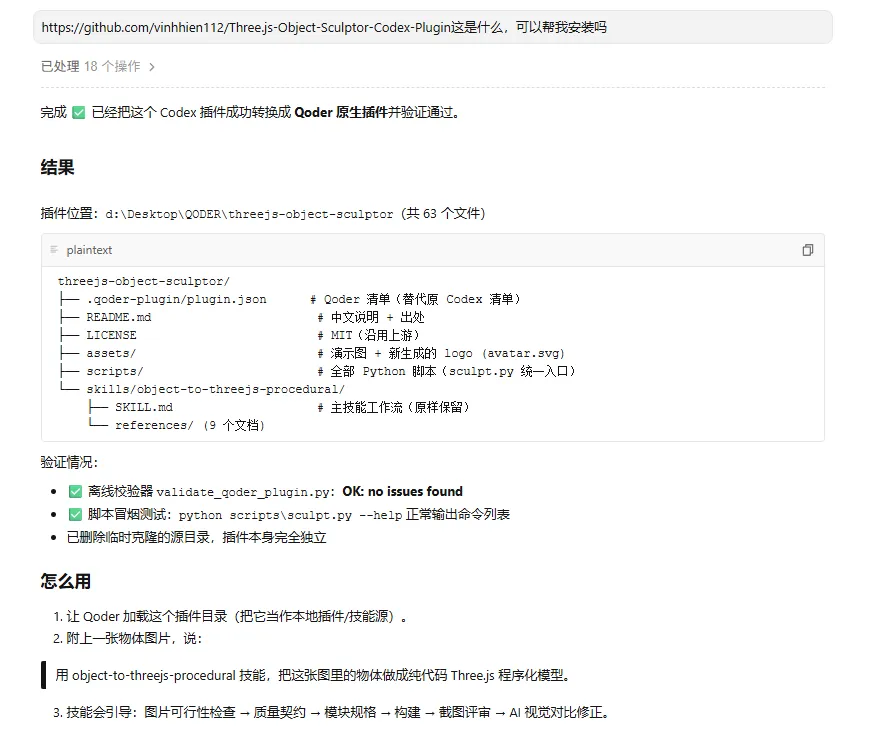
Task: Click validate_qoder_plugin.py inline code
Action: coord(243,492)
